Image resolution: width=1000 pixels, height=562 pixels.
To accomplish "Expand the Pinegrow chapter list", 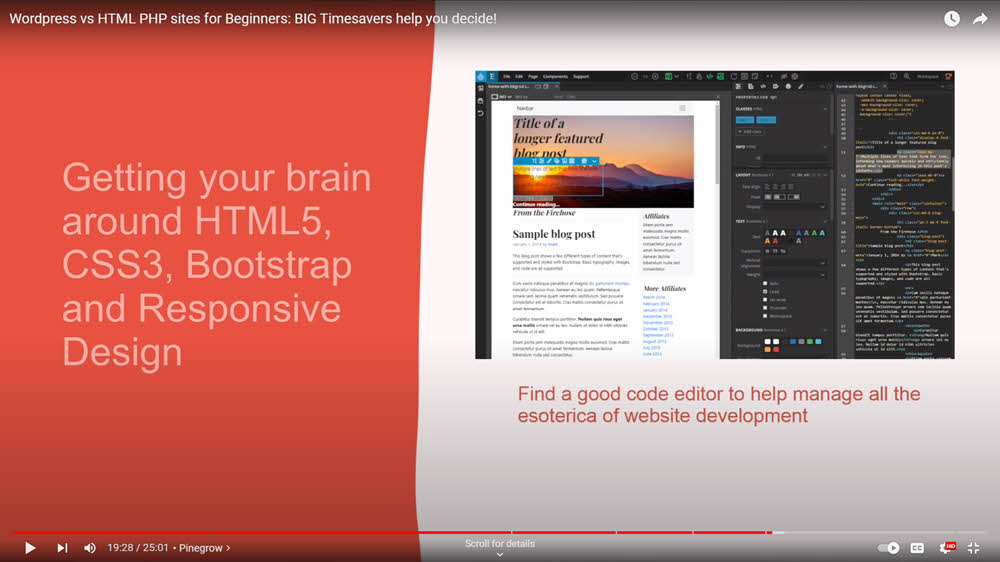I will pos(202,548).
